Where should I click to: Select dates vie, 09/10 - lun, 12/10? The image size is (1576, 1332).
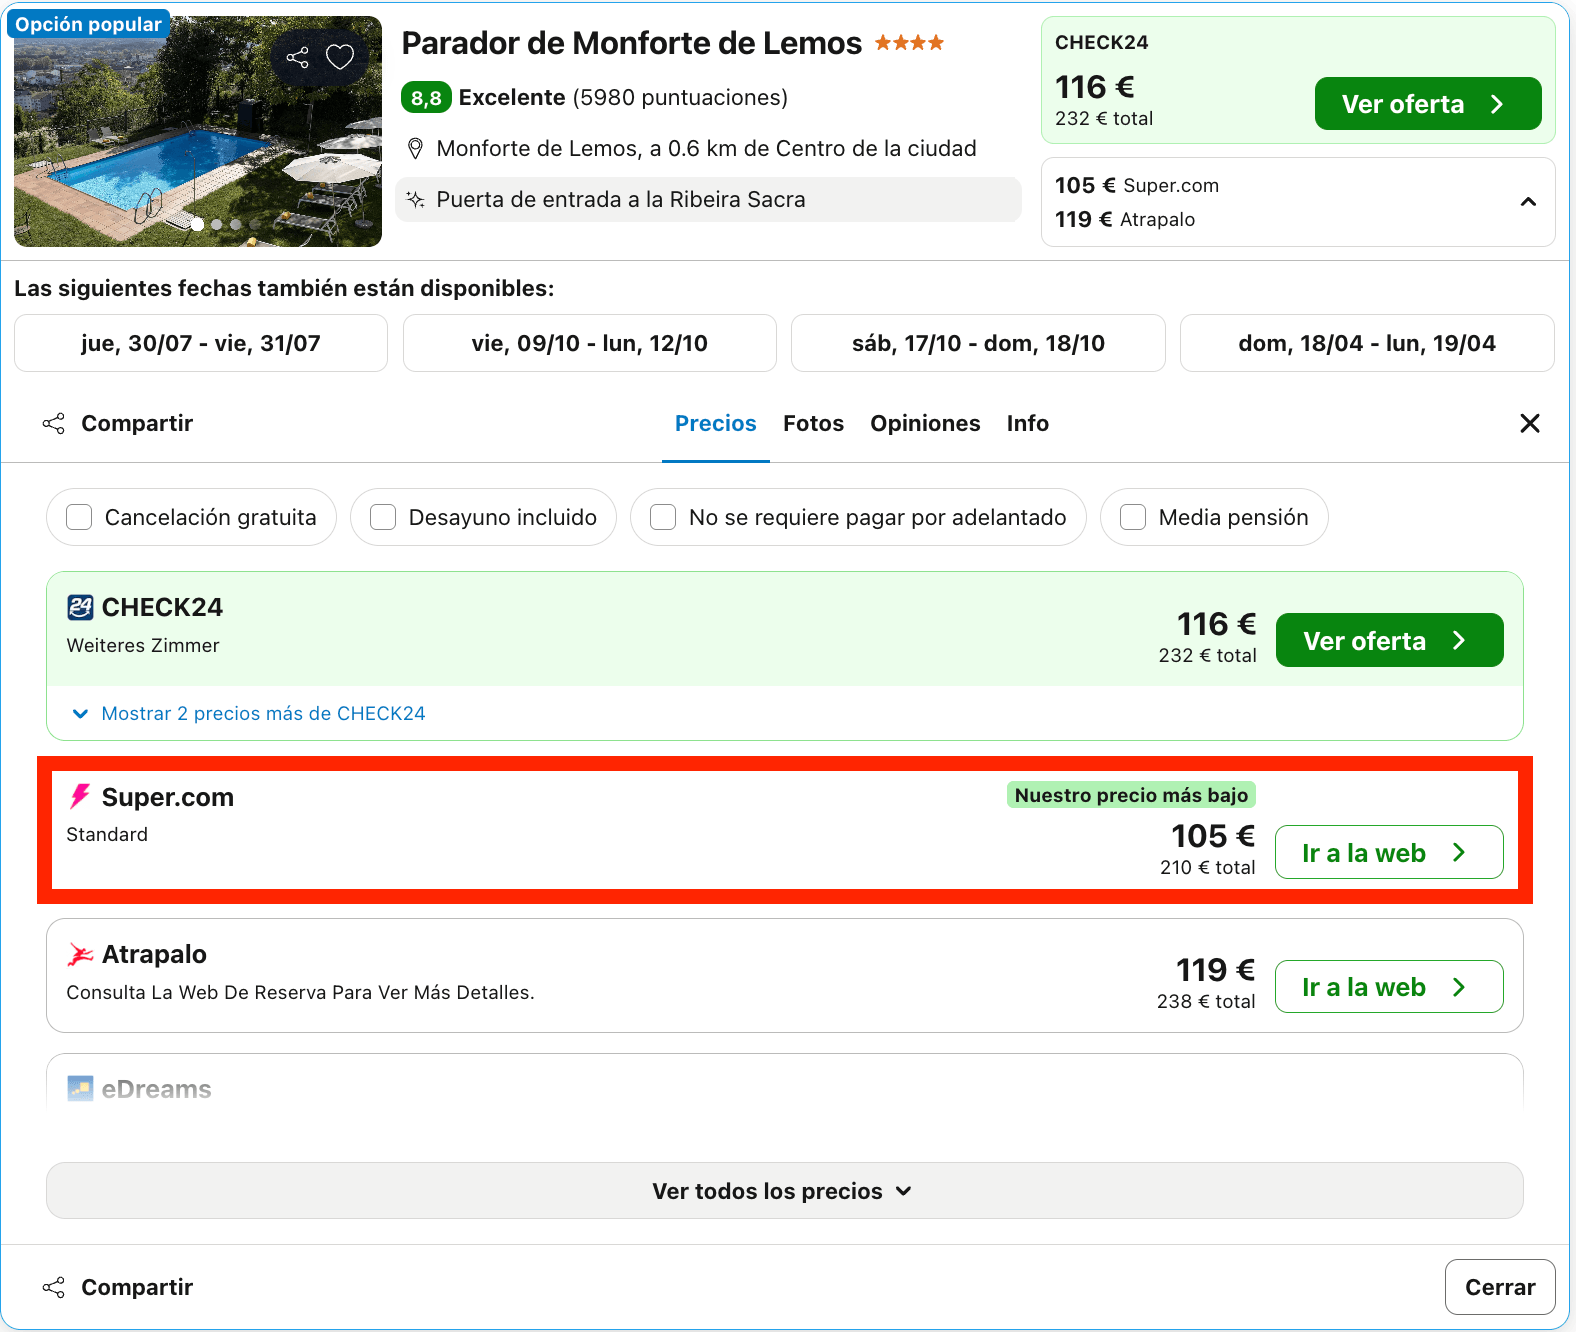[590, 343]
